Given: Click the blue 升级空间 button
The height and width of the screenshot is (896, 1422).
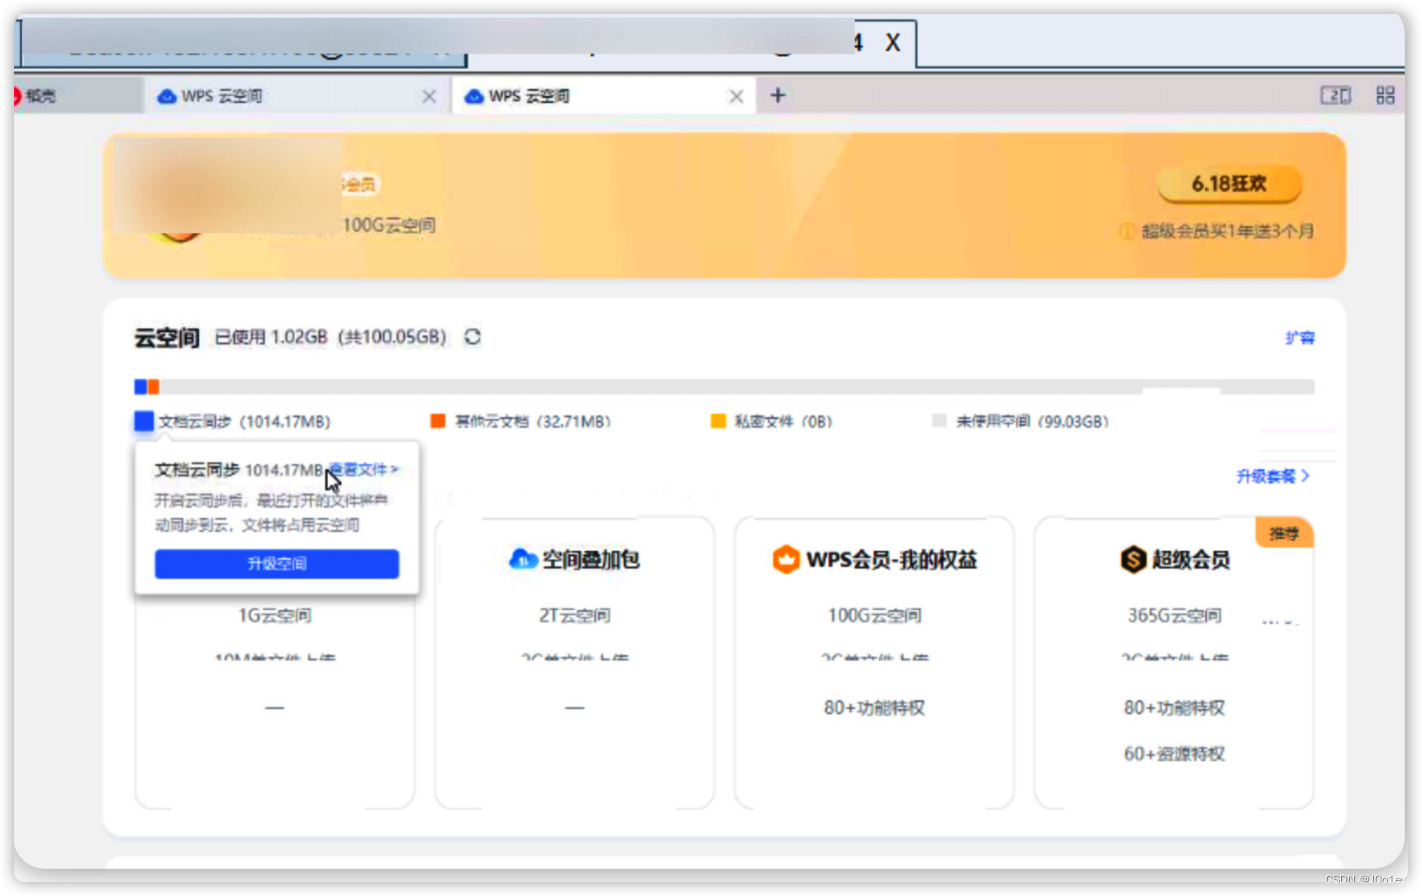Looking at the screenshot, I should click(x=277, y=564).
